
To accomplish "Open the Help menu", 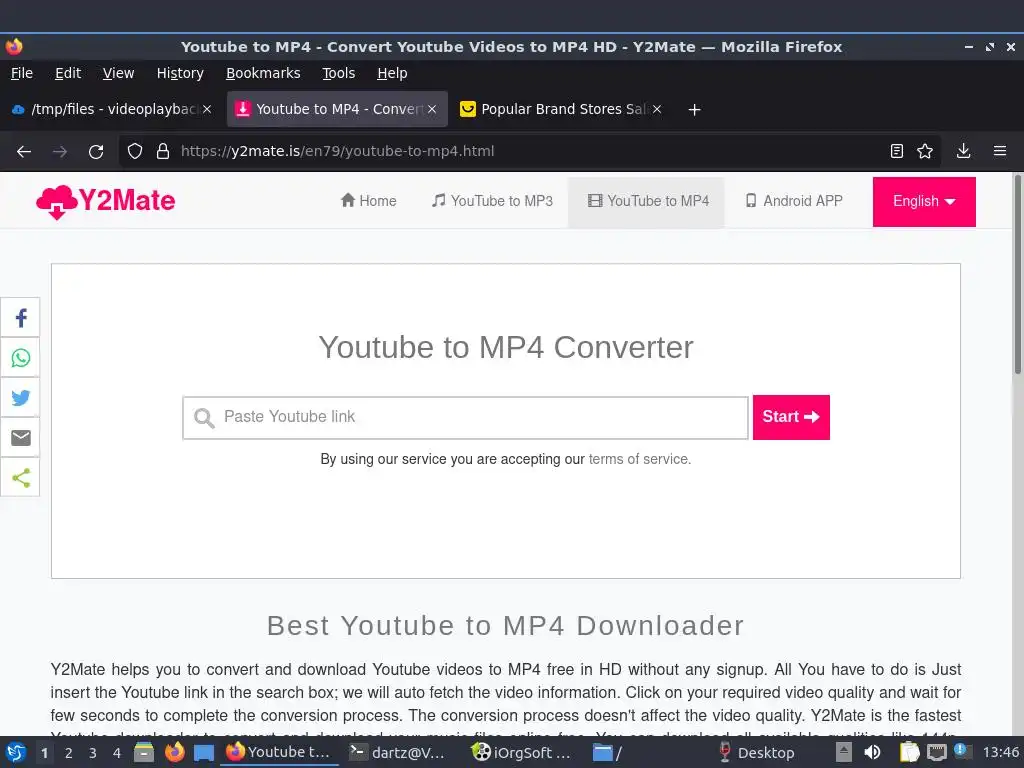I will tap(392, 73).
